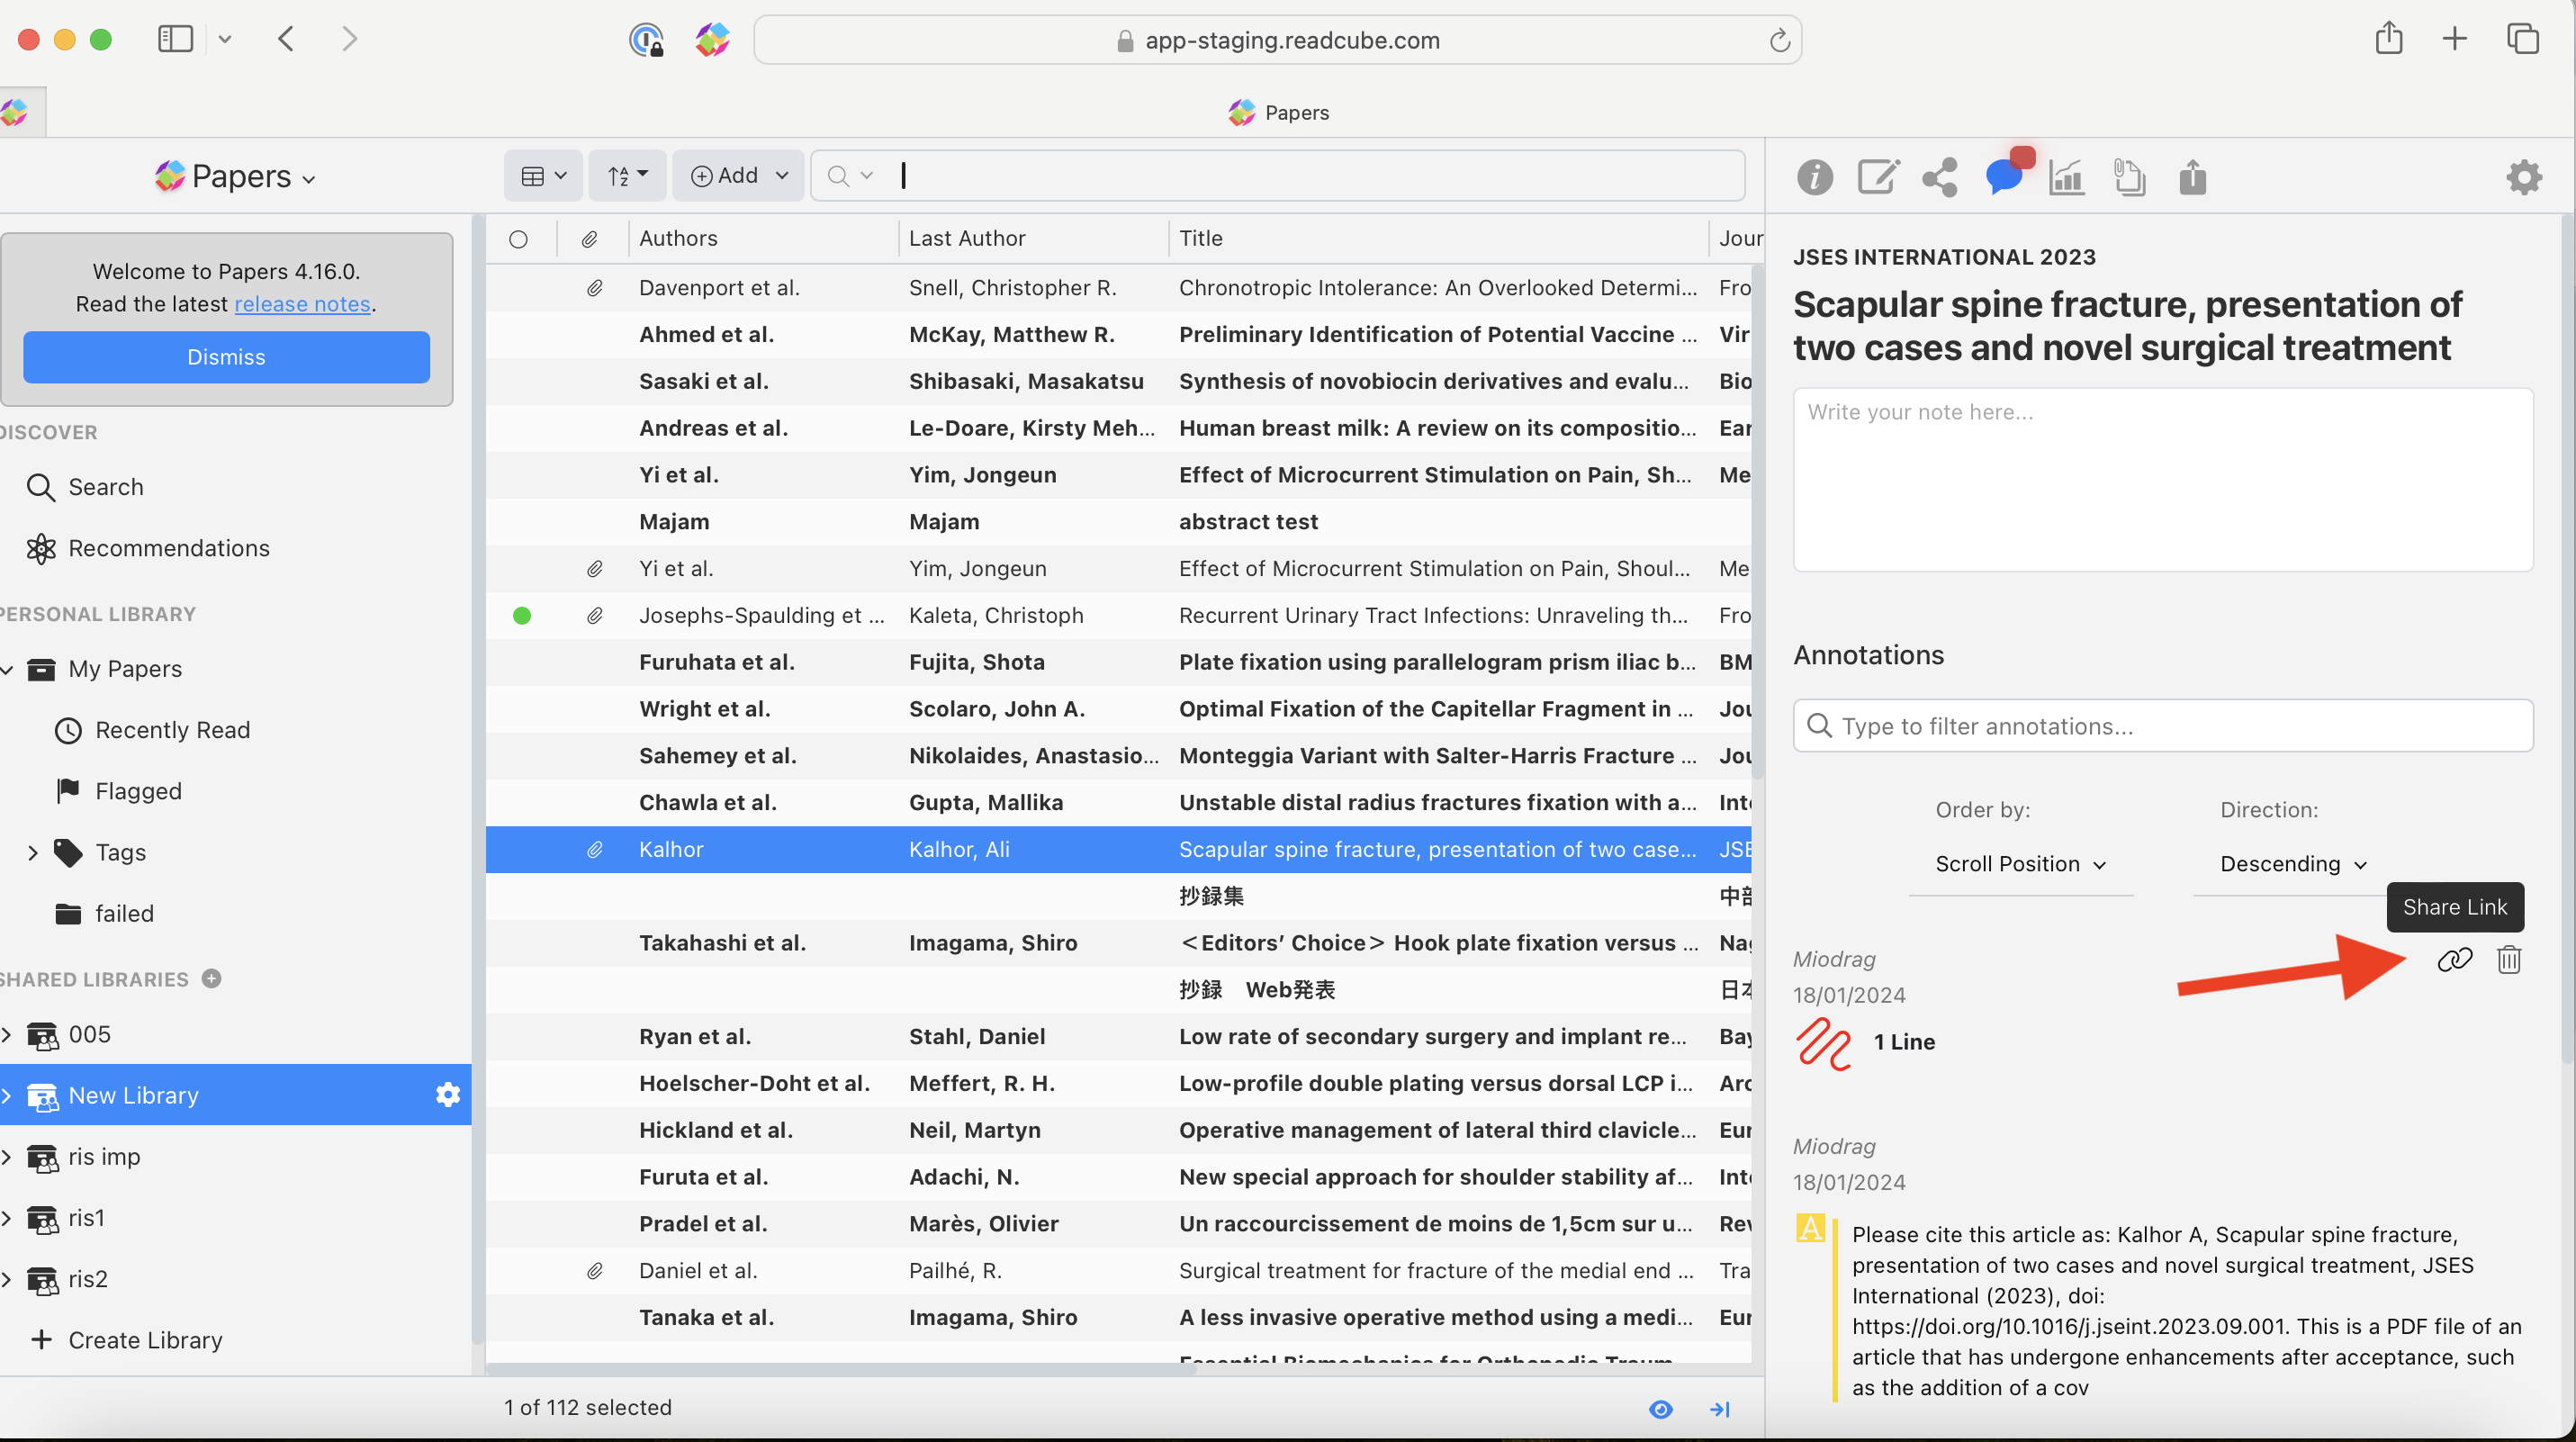Open the Scroll Position ordering dropdown

pos(2020,864)
